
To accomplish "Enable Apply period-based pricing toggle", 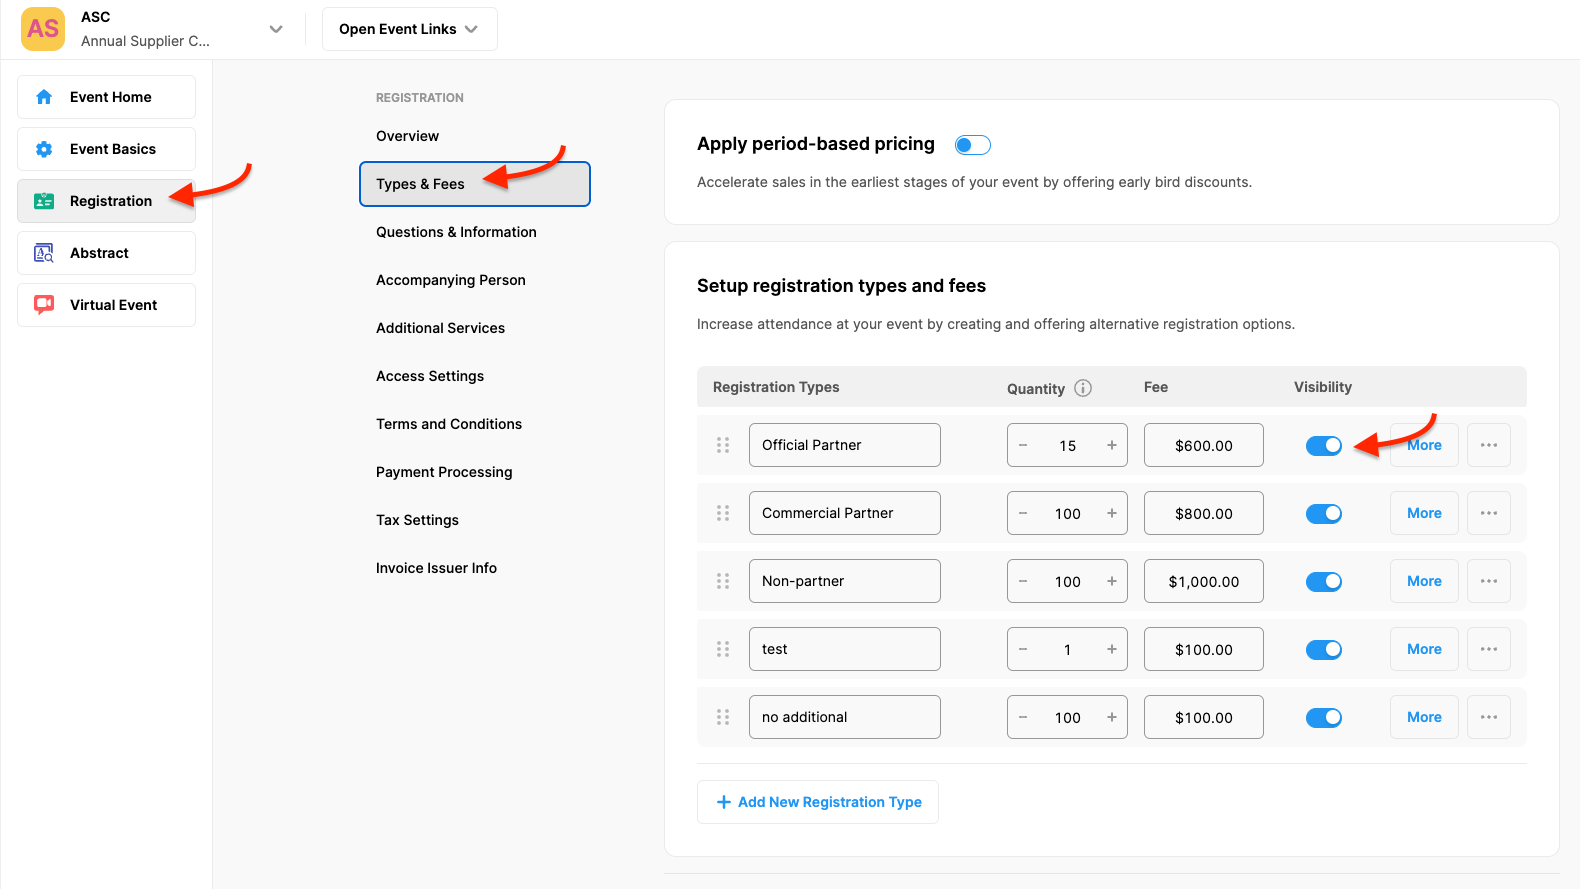I will click(972, 145).
